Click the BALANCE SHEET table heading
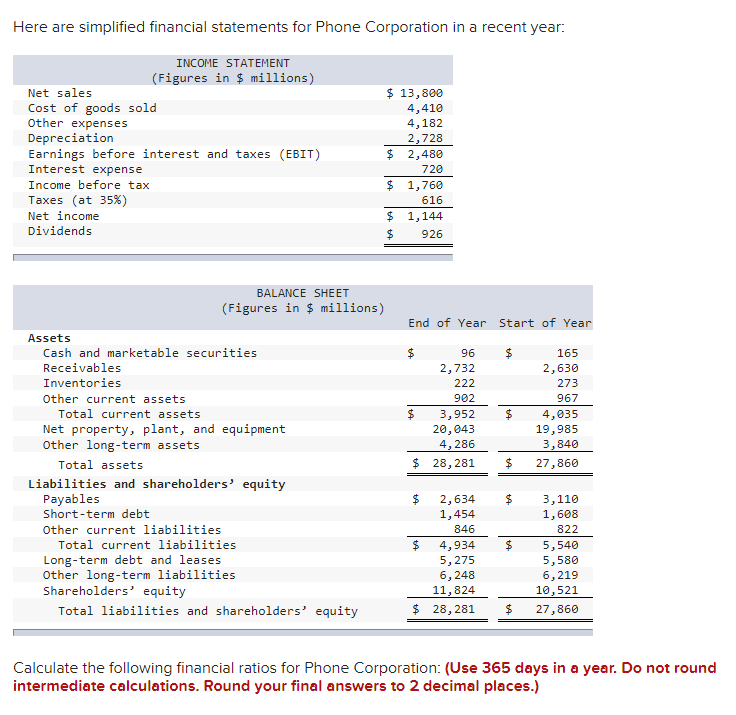Screen dimensions: 736x715 click(303, 293)
